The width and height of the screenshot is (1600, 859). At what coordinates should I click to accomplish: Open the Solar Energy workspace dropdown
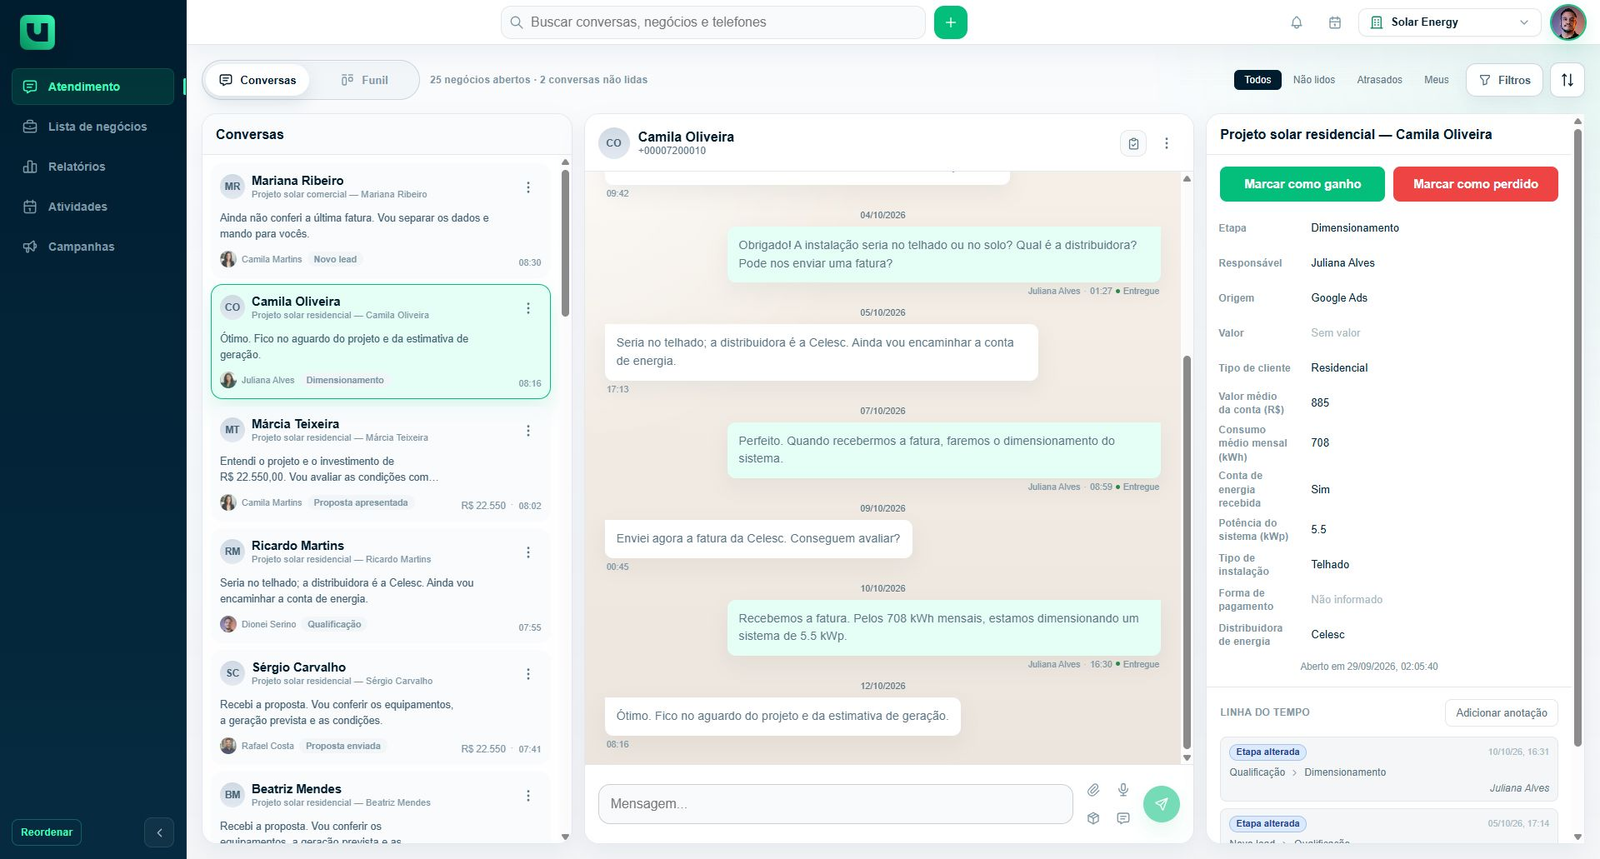click(1449, 22)
